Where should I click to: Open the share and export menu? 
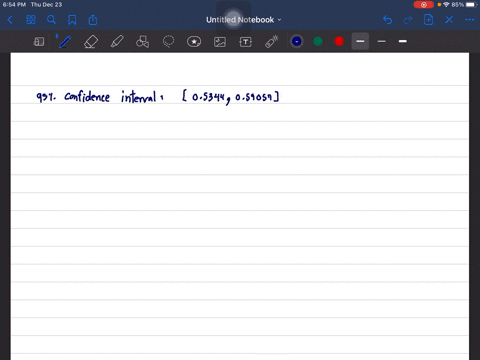[93, 20]
